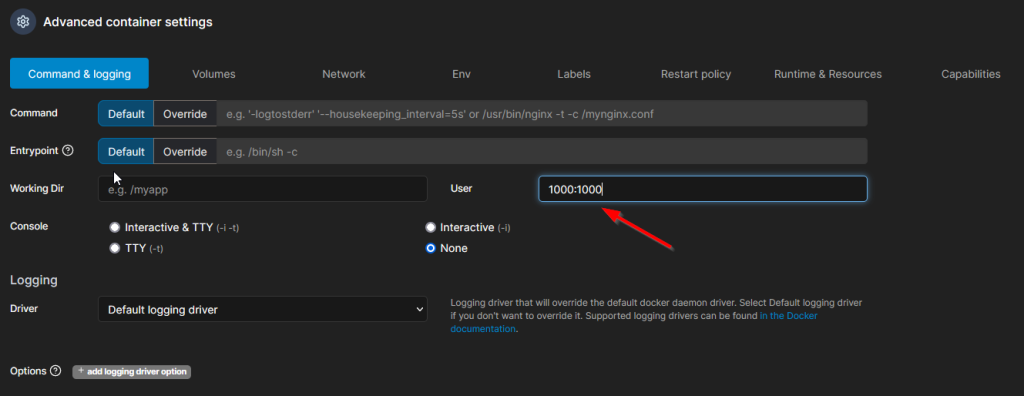Image resolution: width=1024 pixels, height=396 pixels.
Task: Click the Driver label
Action: pos(24,307)
